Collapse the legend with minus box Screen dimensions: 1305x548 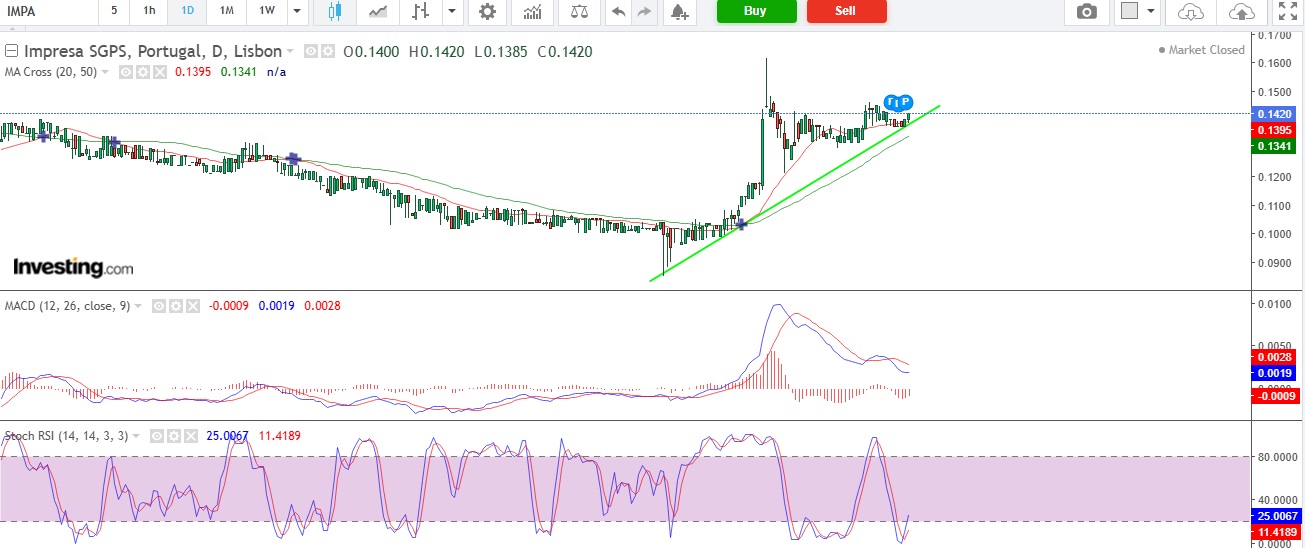(11, 51)
